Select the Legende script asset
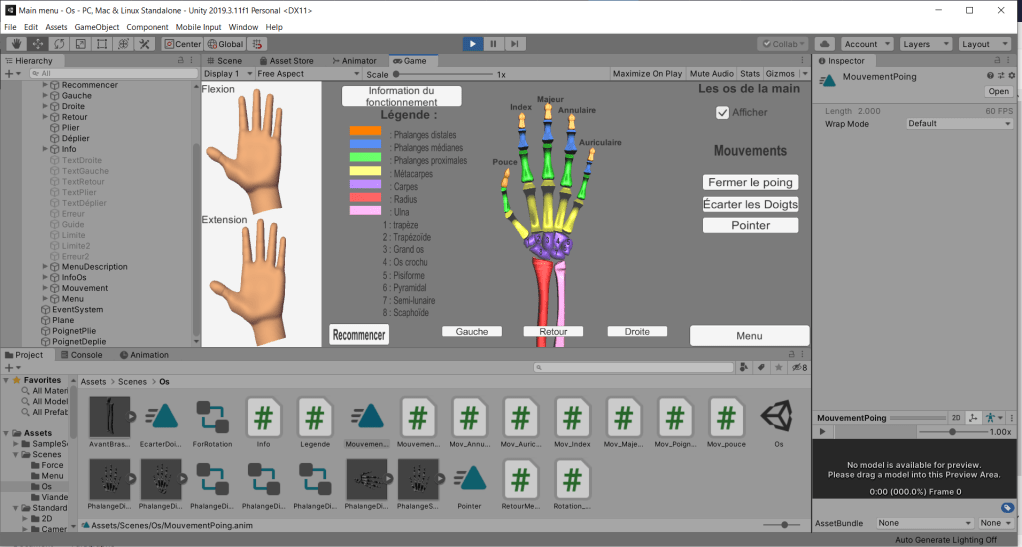Viewport: 1022px width, 547px height. [315, 417]
